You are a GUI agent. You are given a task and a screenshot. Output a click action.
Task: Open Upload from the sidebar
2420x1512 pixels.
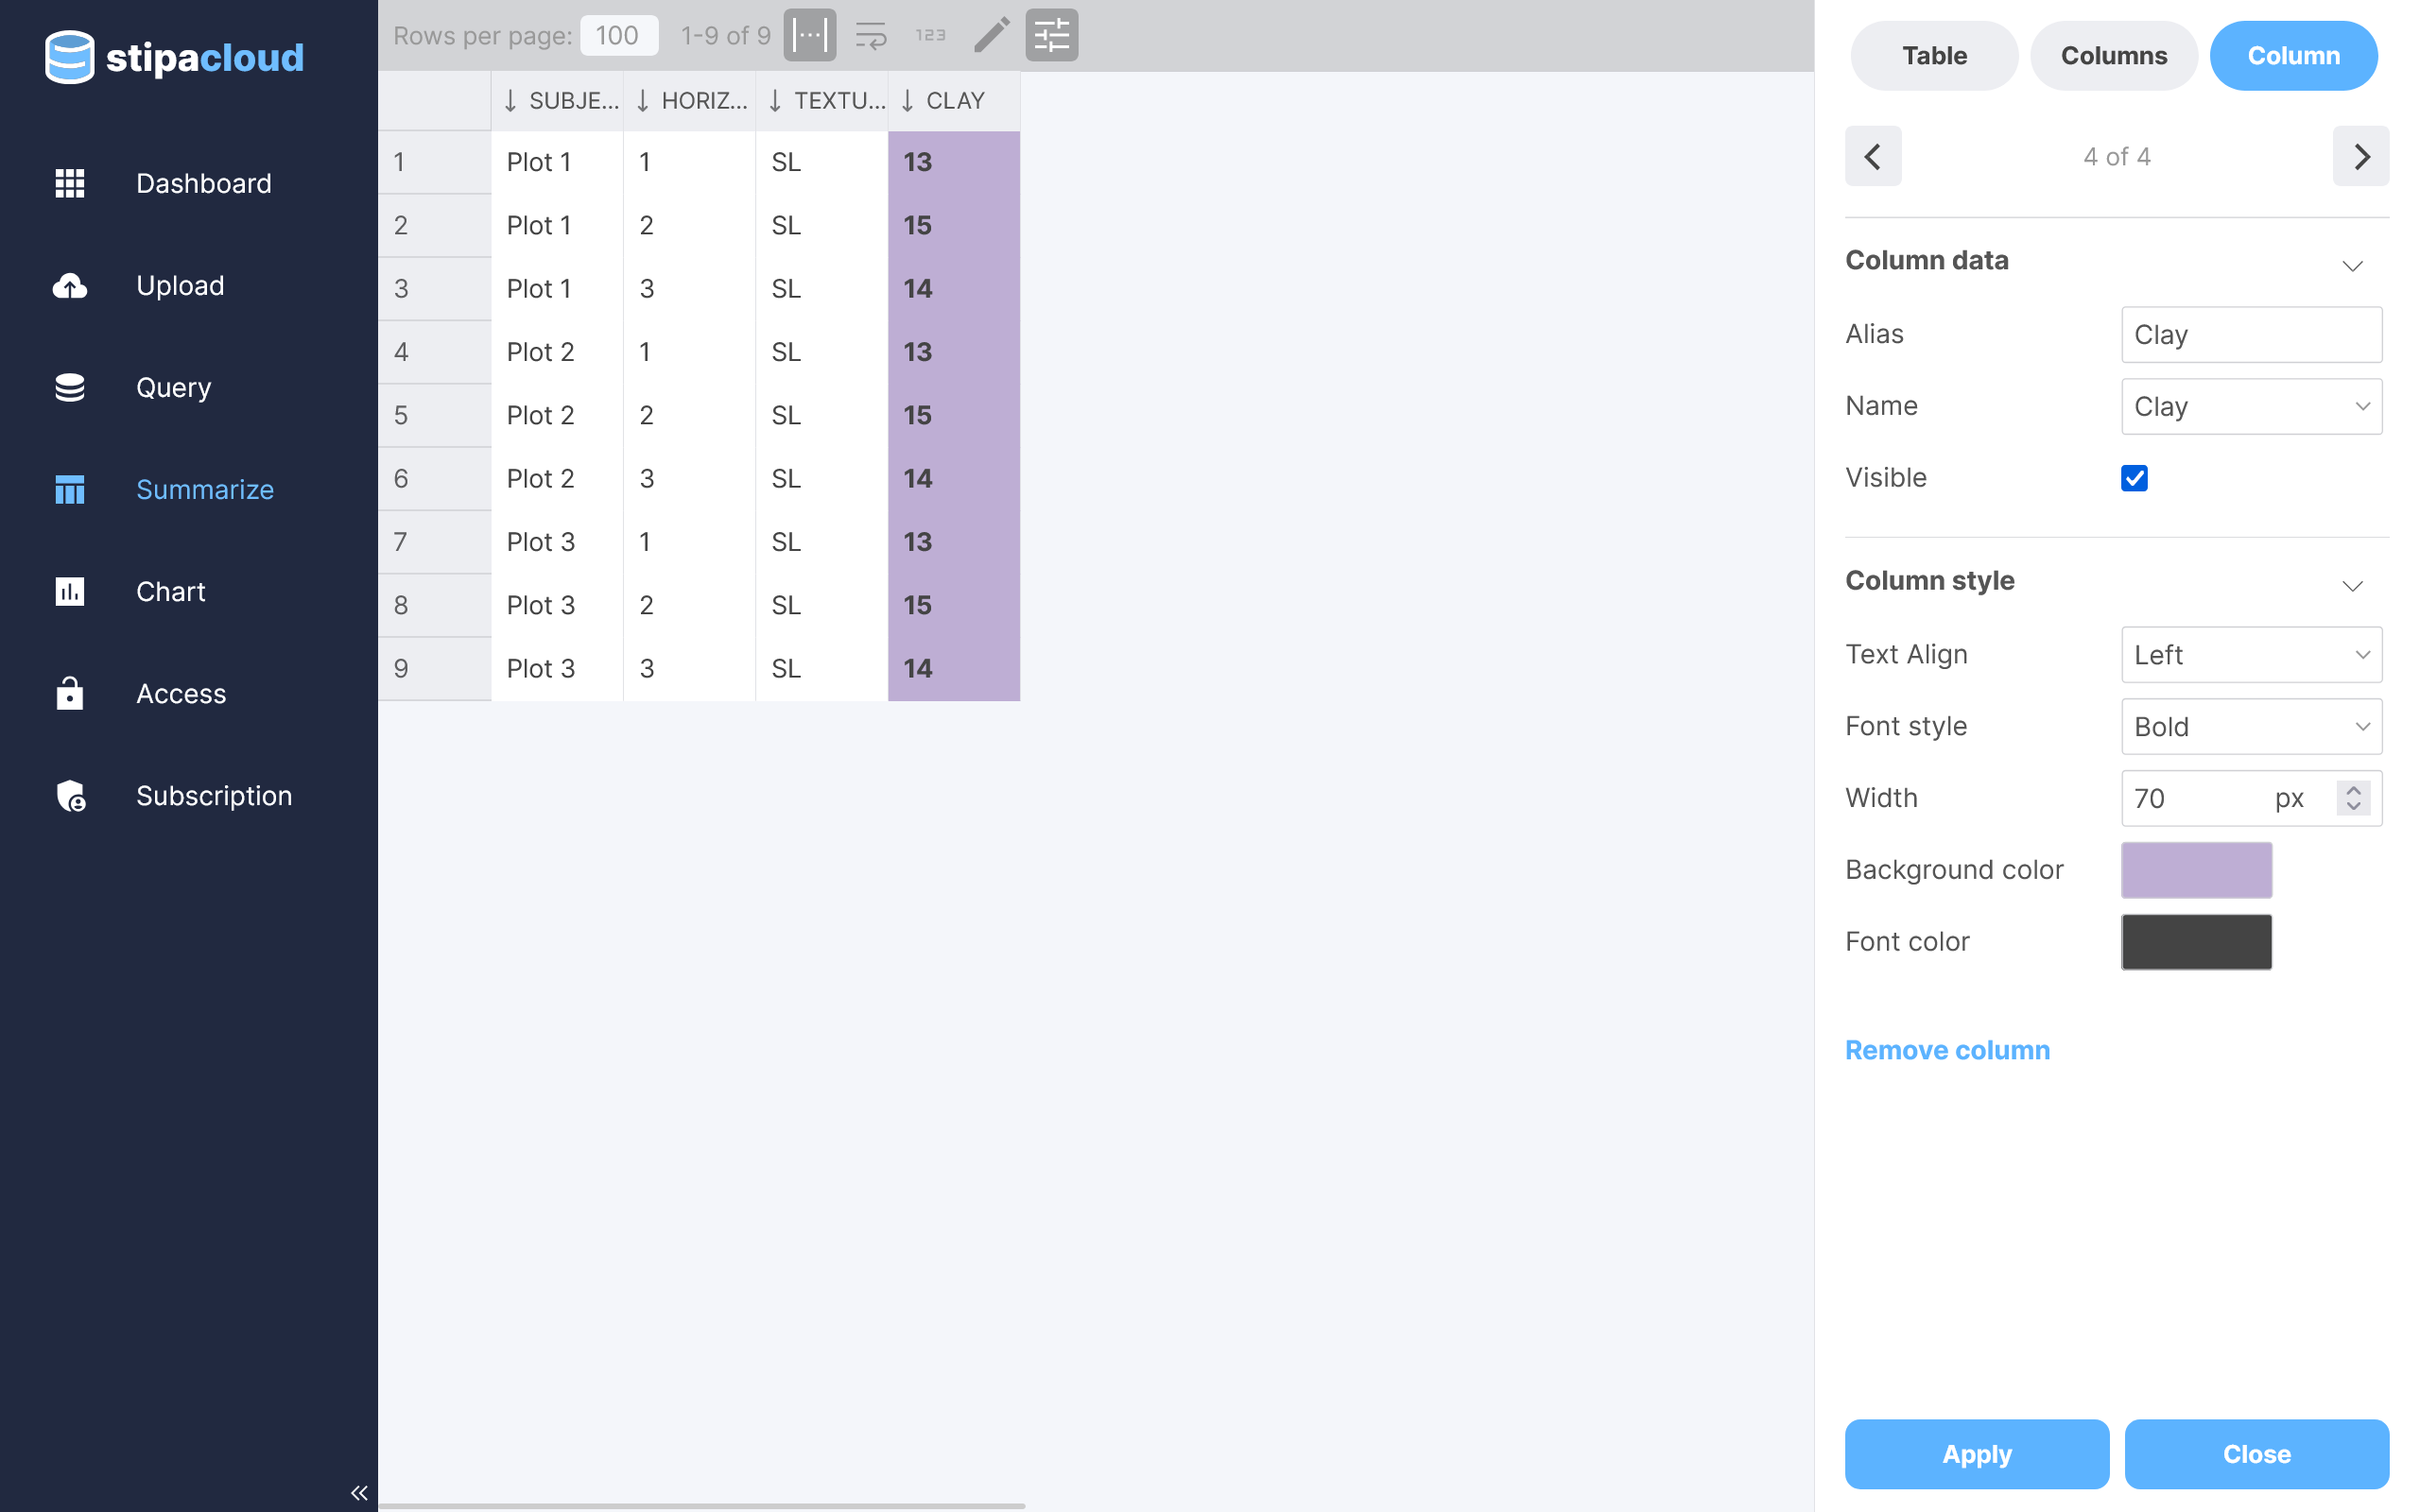[180, 286]
